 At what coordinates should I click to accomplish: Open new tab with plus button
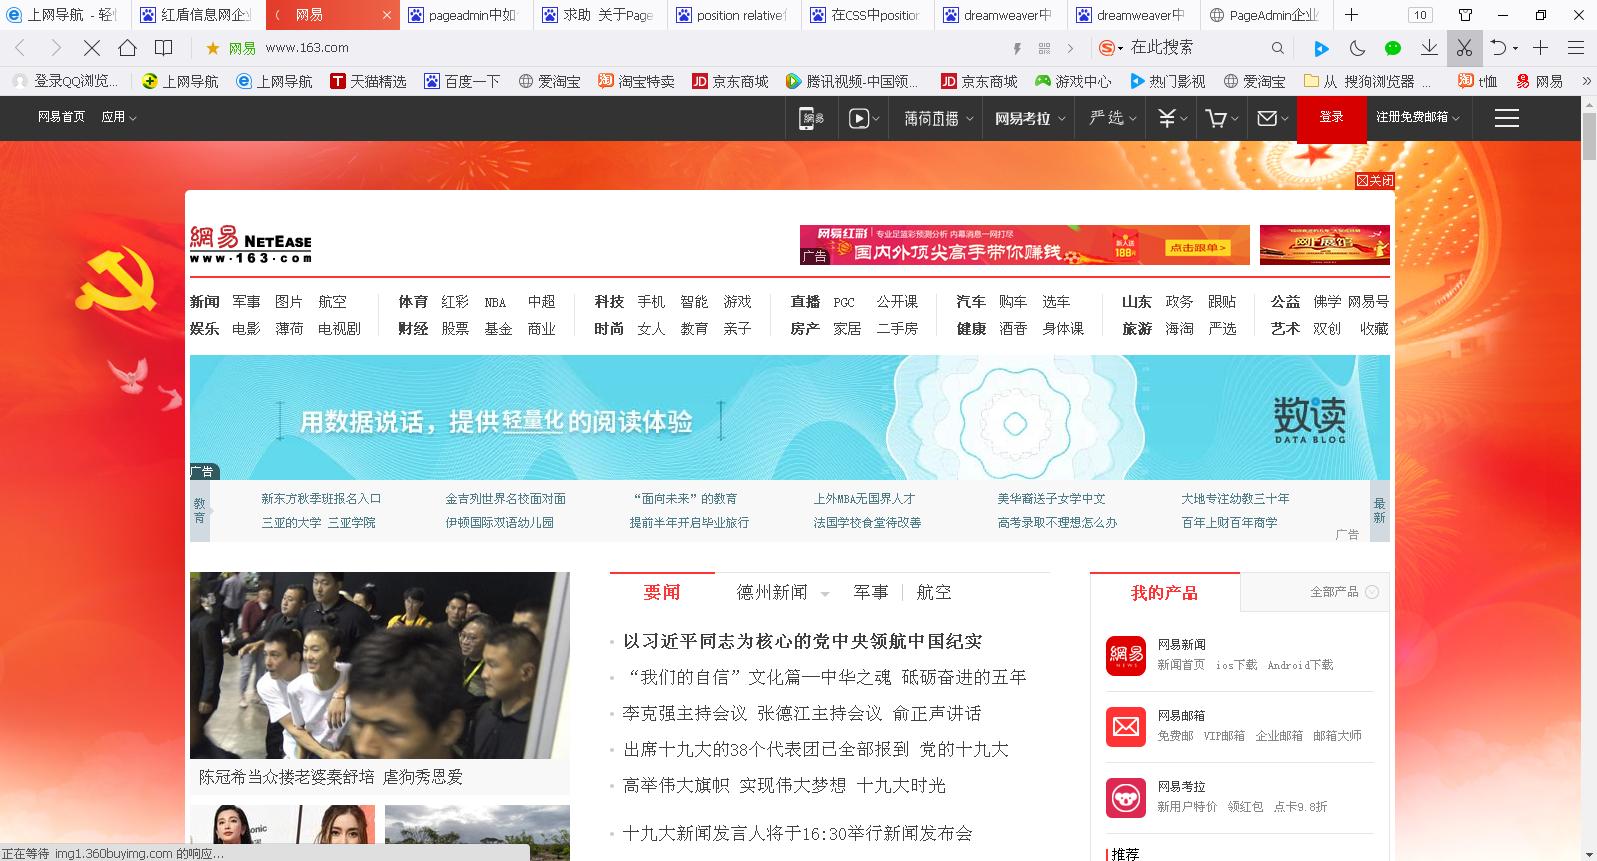(1351, 15)
